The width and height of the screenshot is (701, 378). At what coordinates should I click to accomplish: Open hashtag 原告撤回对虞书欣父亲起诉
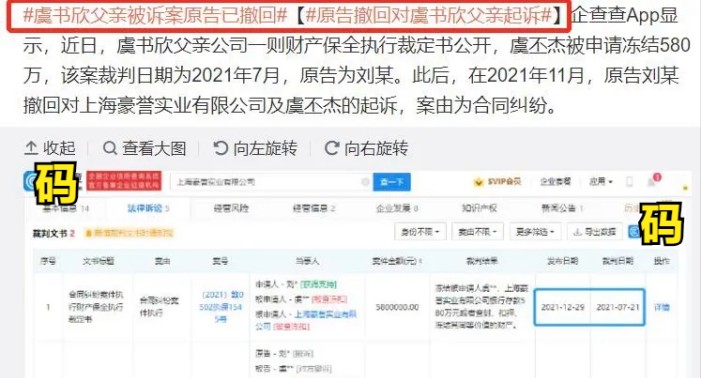(429, 16)
